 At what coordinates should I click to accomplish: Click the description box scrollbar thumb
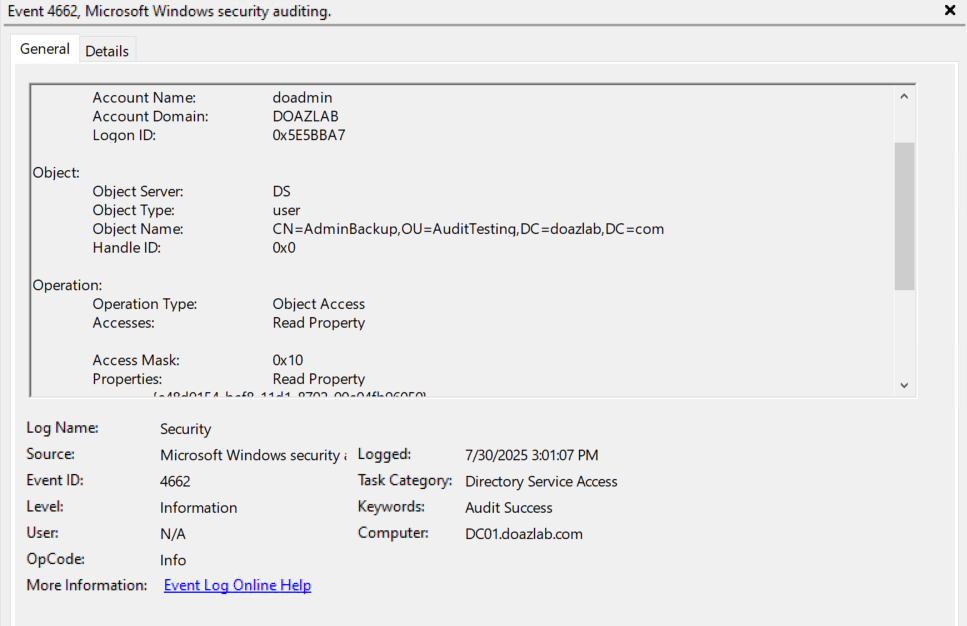coord(904,215)
